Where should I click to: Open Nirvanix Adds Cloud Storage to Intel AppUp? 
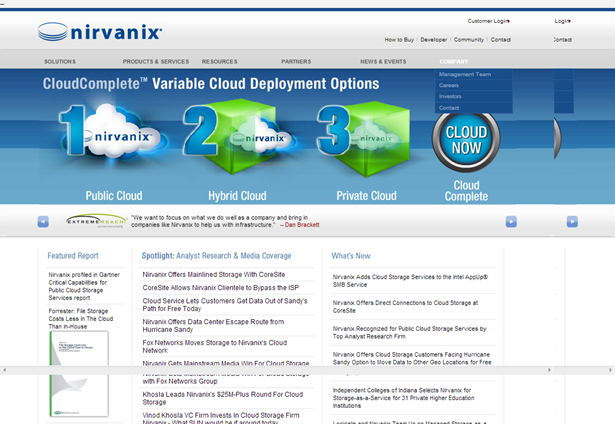410,281
